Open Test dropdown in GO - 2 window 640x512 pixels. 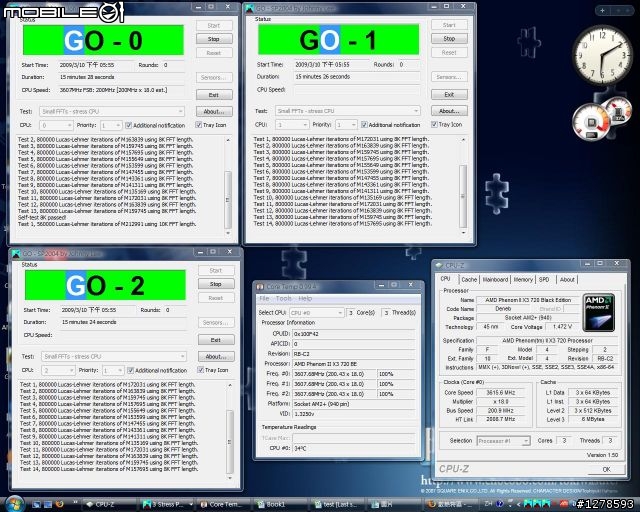pos(114,356)
